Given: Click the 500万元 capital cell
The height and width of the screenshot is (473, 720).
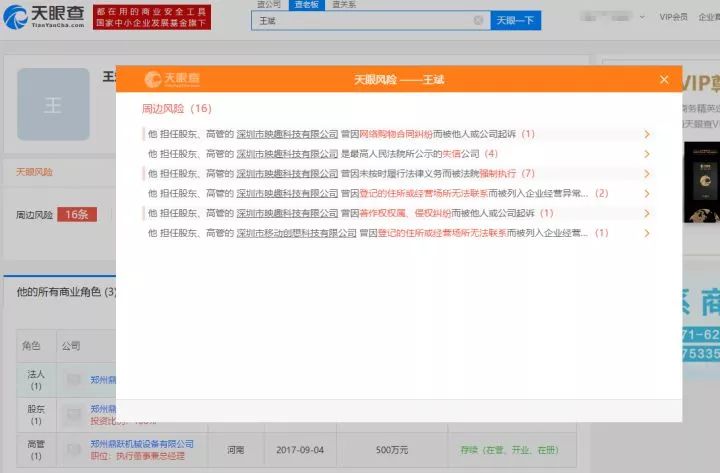Looking at the screenshot, I should (392, 450).
